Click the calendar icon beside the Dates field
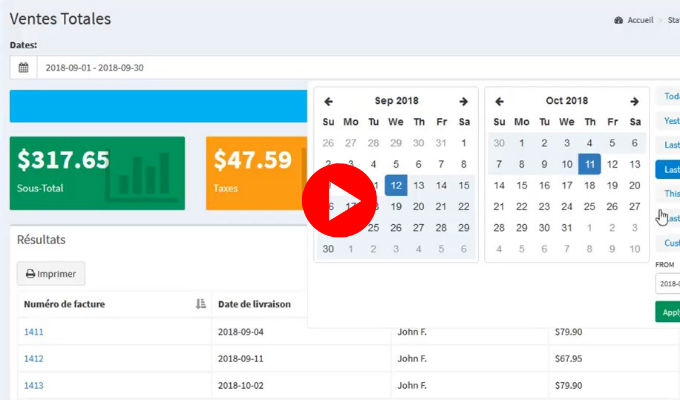 [x=23, y=68]
